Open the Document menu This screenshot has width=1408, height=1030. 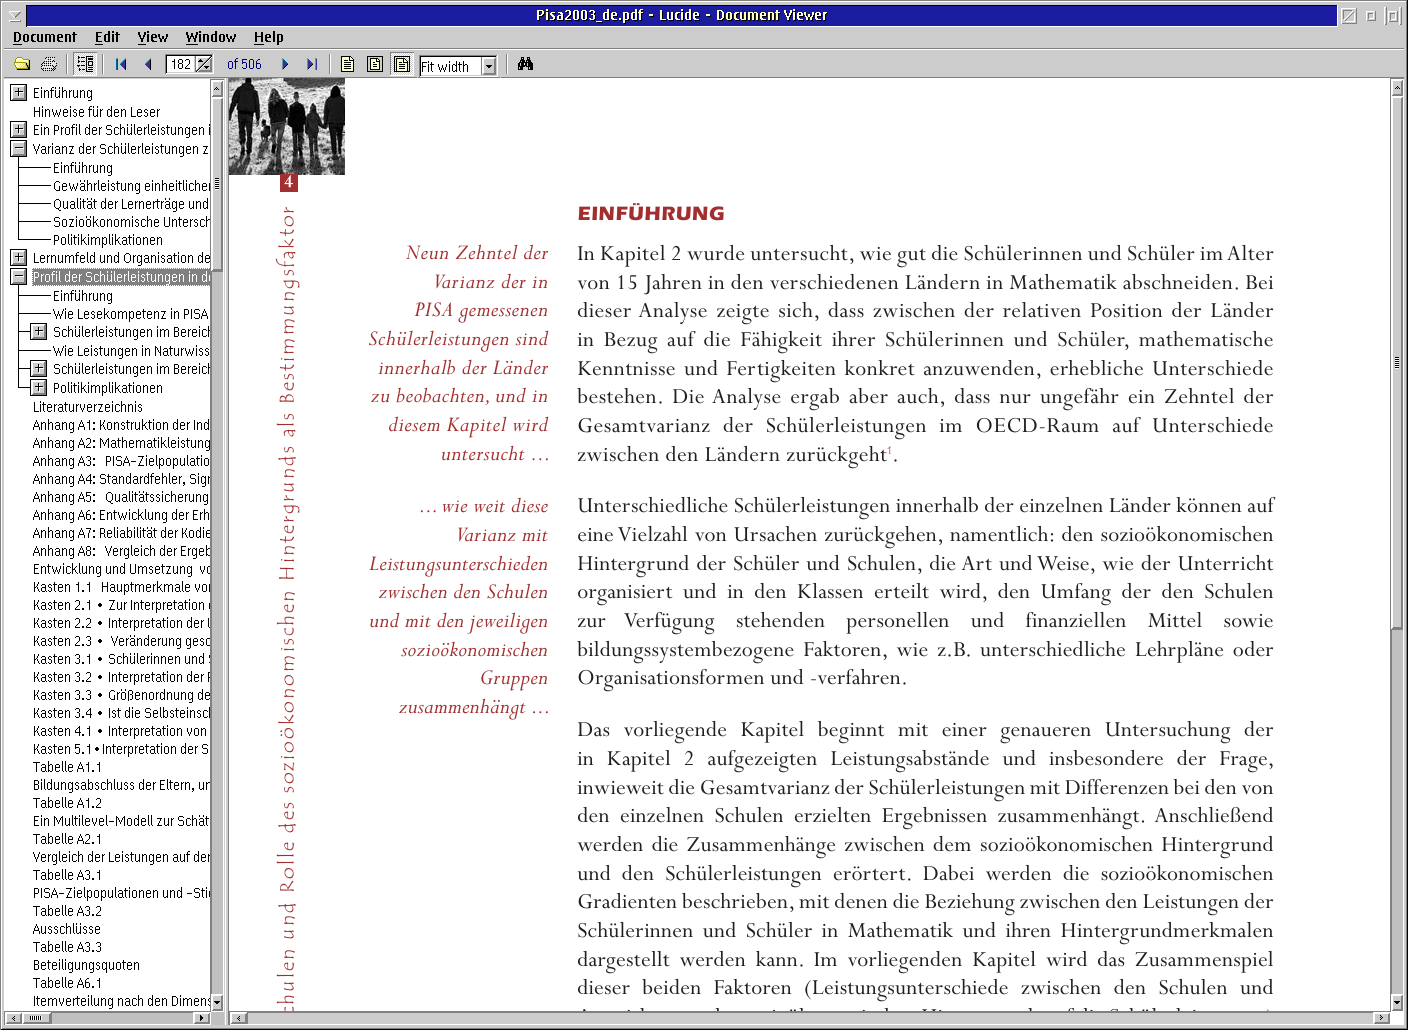45,37
